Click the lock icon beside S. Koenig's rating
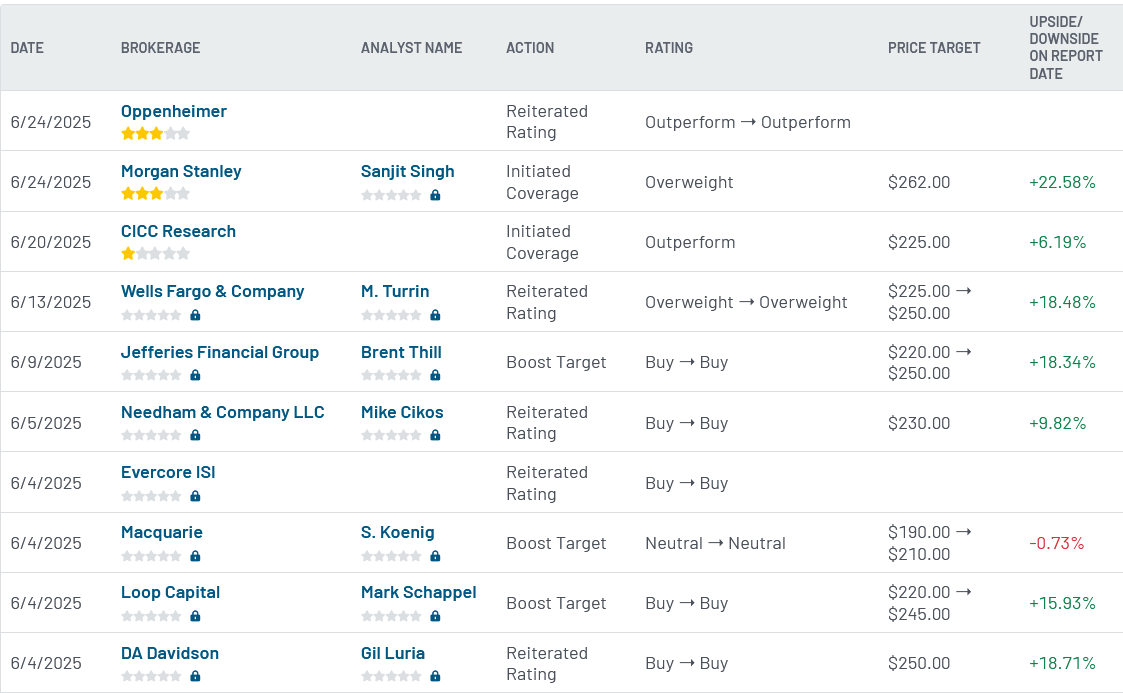Screen dimensions: 1123x693 click(x=435, y=556)
